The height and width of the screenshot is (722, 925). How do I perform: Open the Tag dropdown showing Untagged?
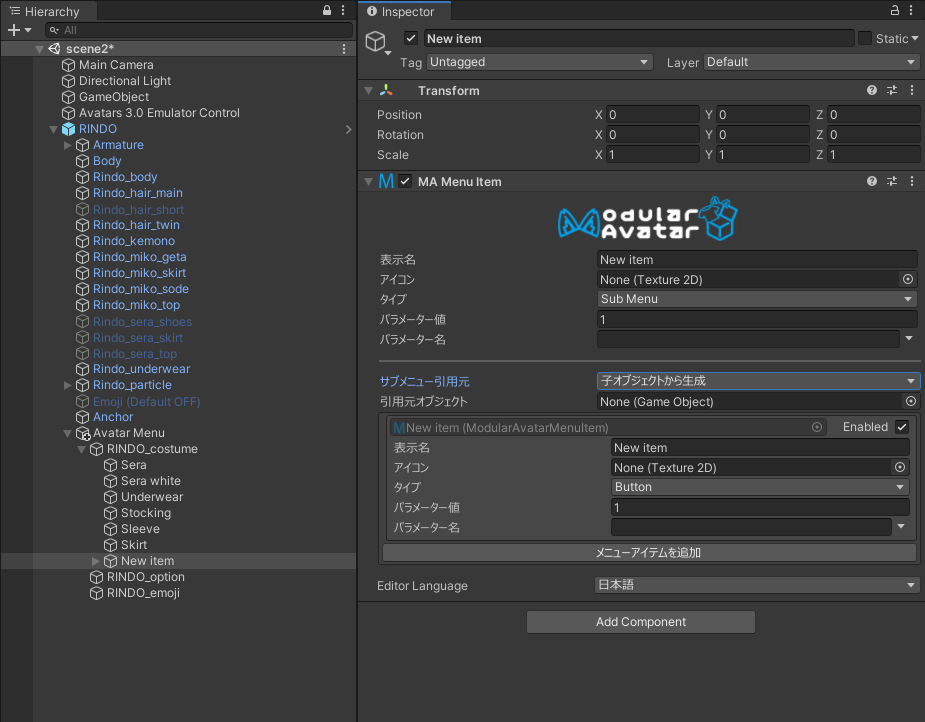[539, 62]
